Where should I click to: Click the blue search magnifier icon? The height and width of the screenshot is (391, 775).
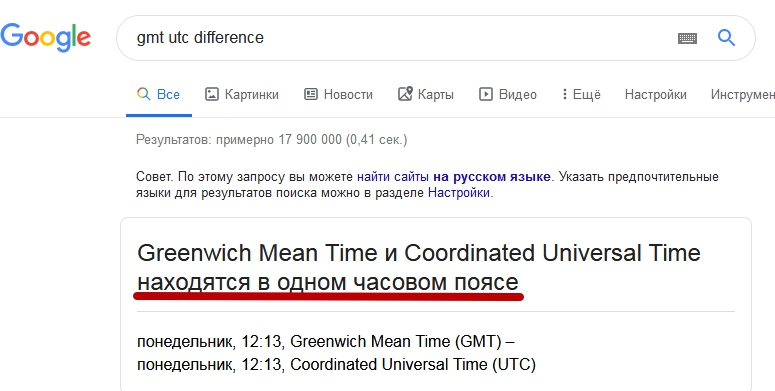click(726, 37)
